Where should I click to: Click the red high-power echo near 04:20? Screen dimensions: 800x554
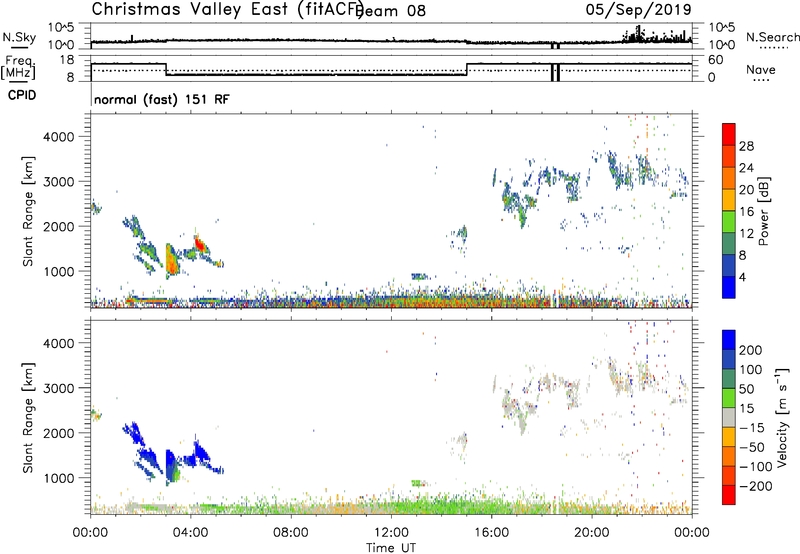[x=199, y=245]
